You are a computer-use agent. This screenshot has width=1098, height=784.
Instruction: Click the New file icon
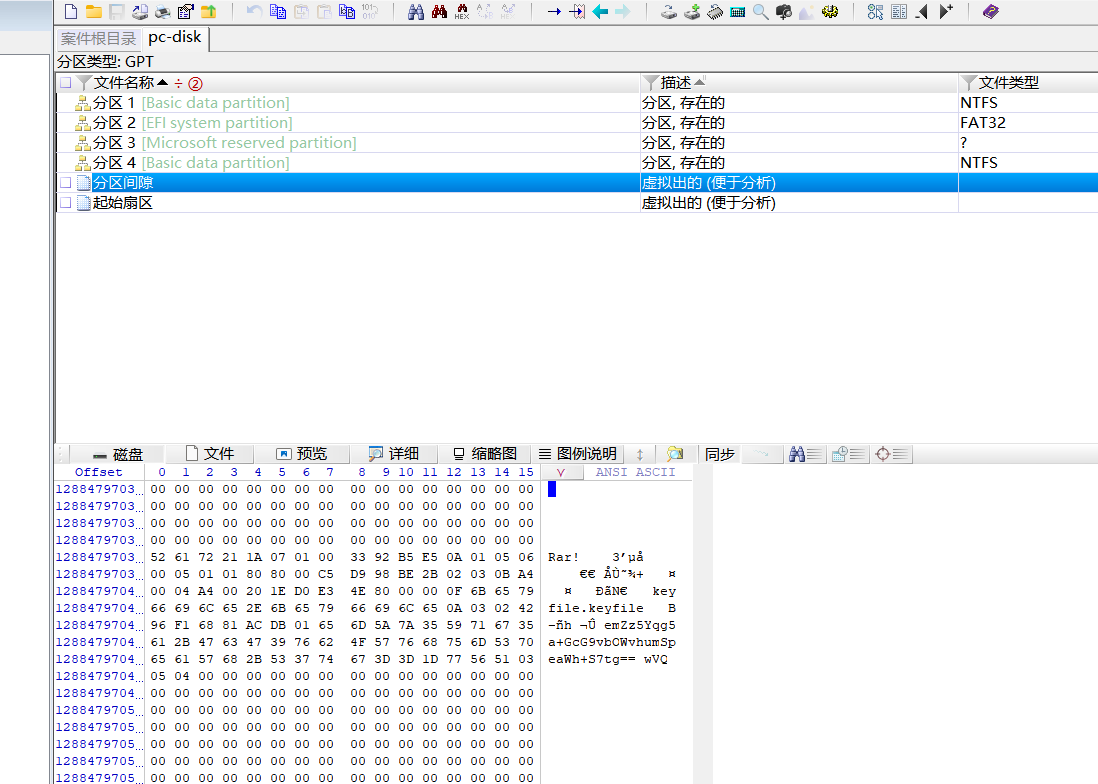click(71, 11)
